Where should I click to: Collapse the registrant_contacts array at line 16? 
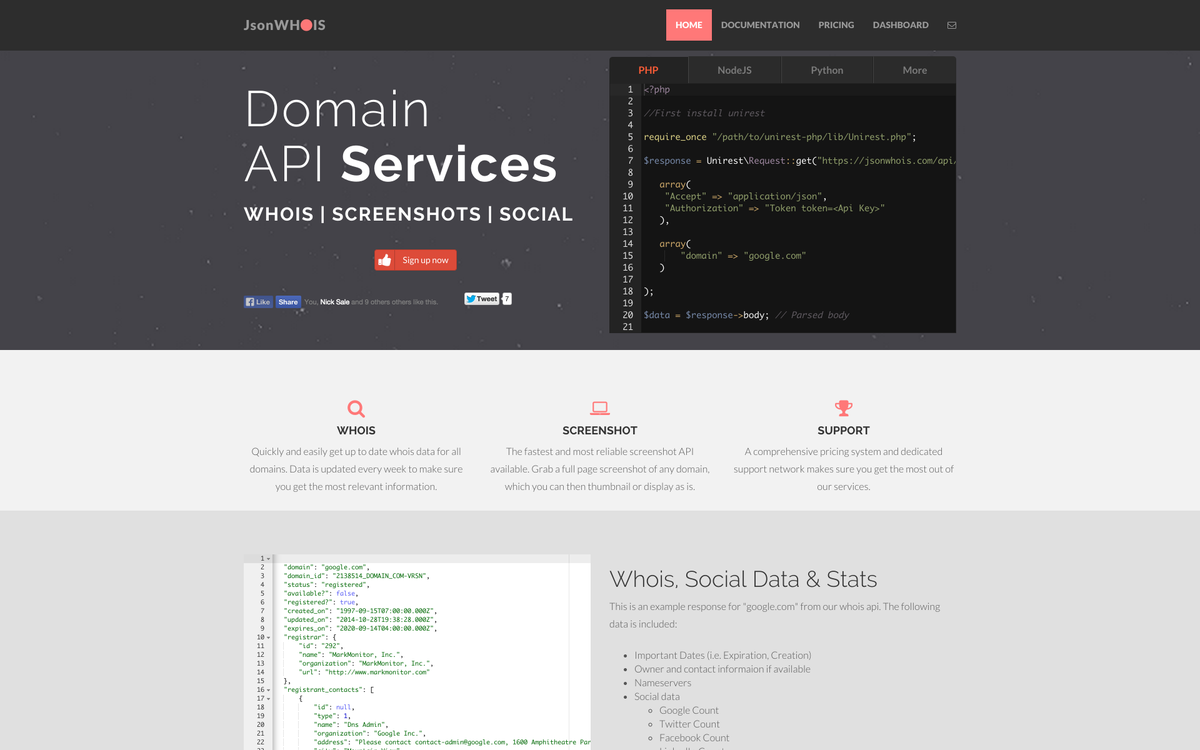267,688
